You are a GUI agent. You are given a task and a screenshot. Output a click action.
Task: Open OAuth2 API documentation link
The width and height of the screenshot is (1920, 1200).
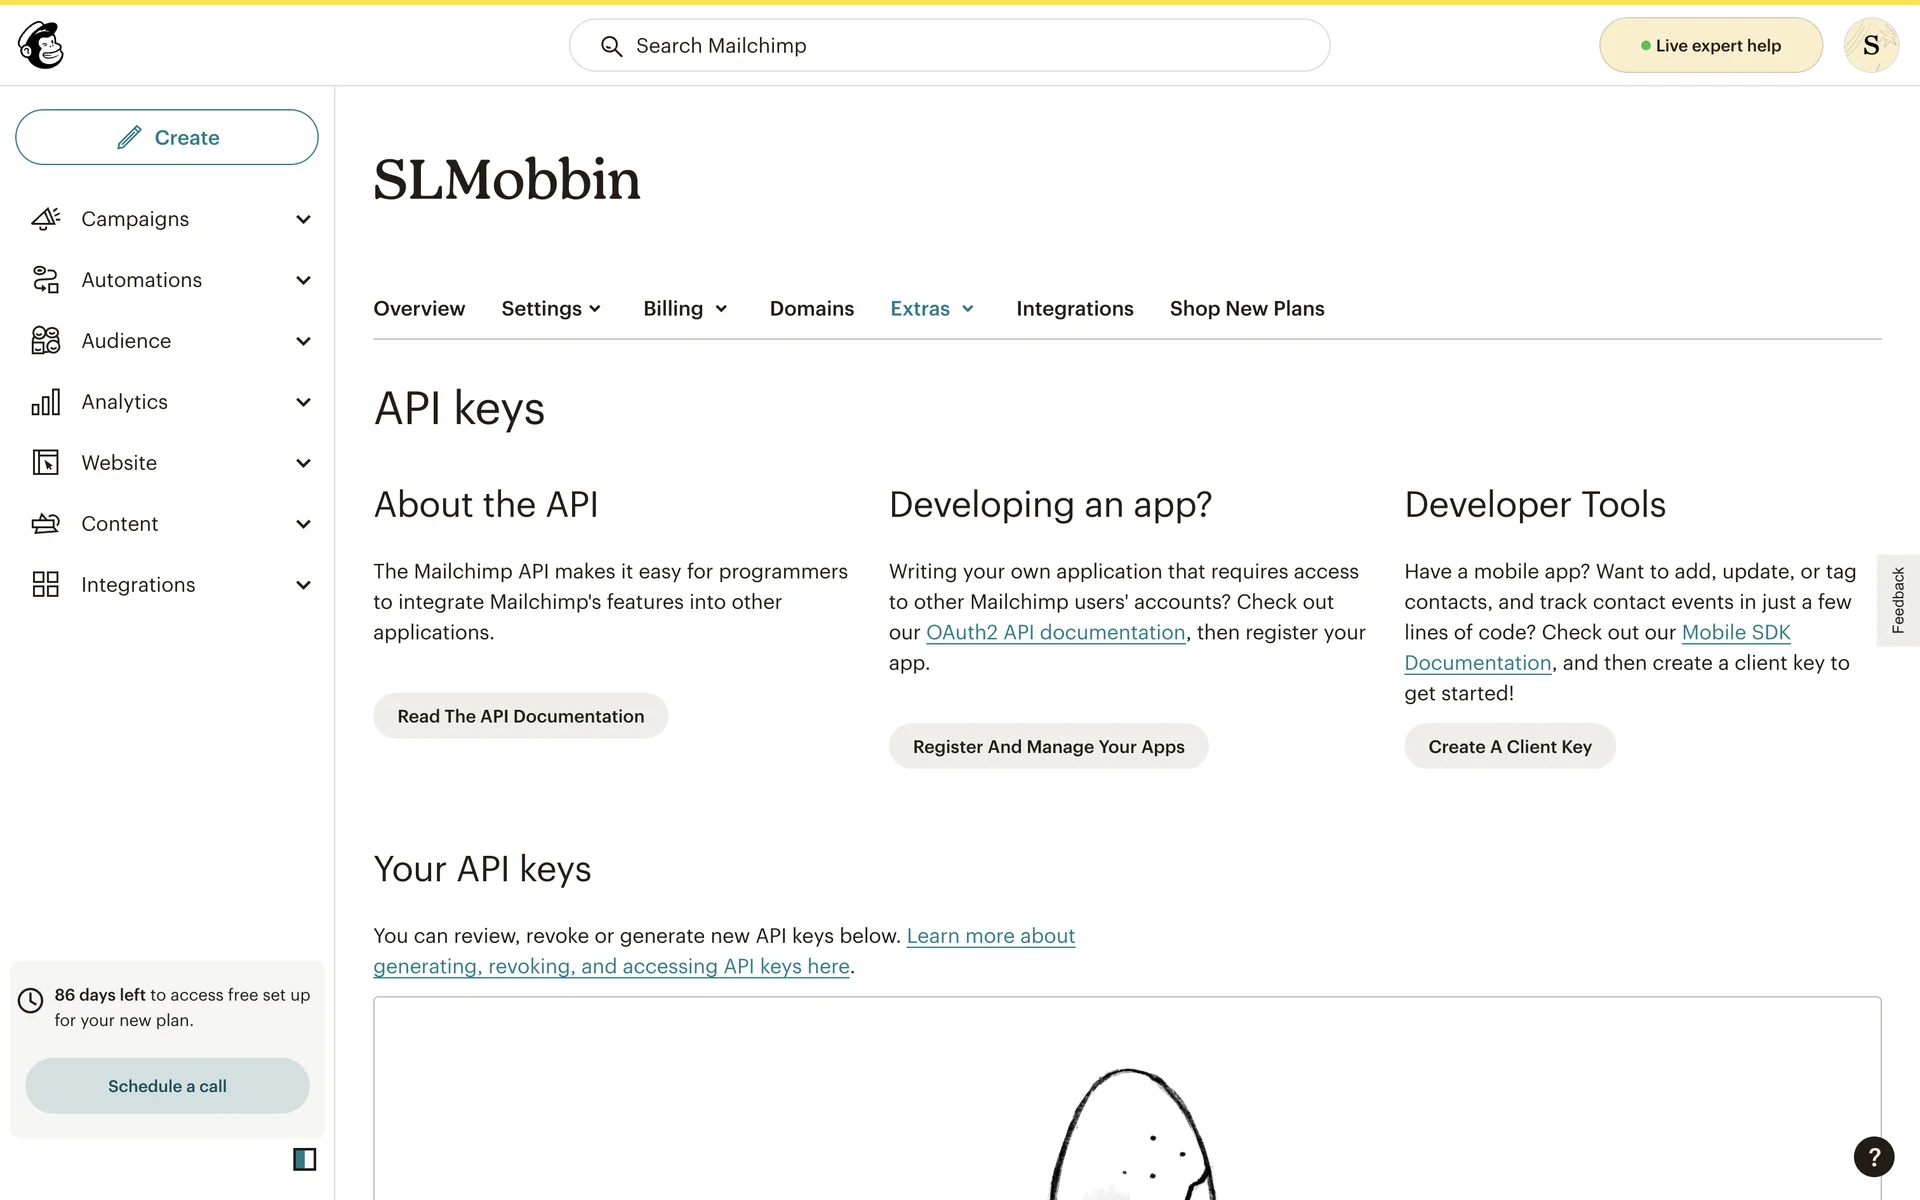pos(1055,633)
